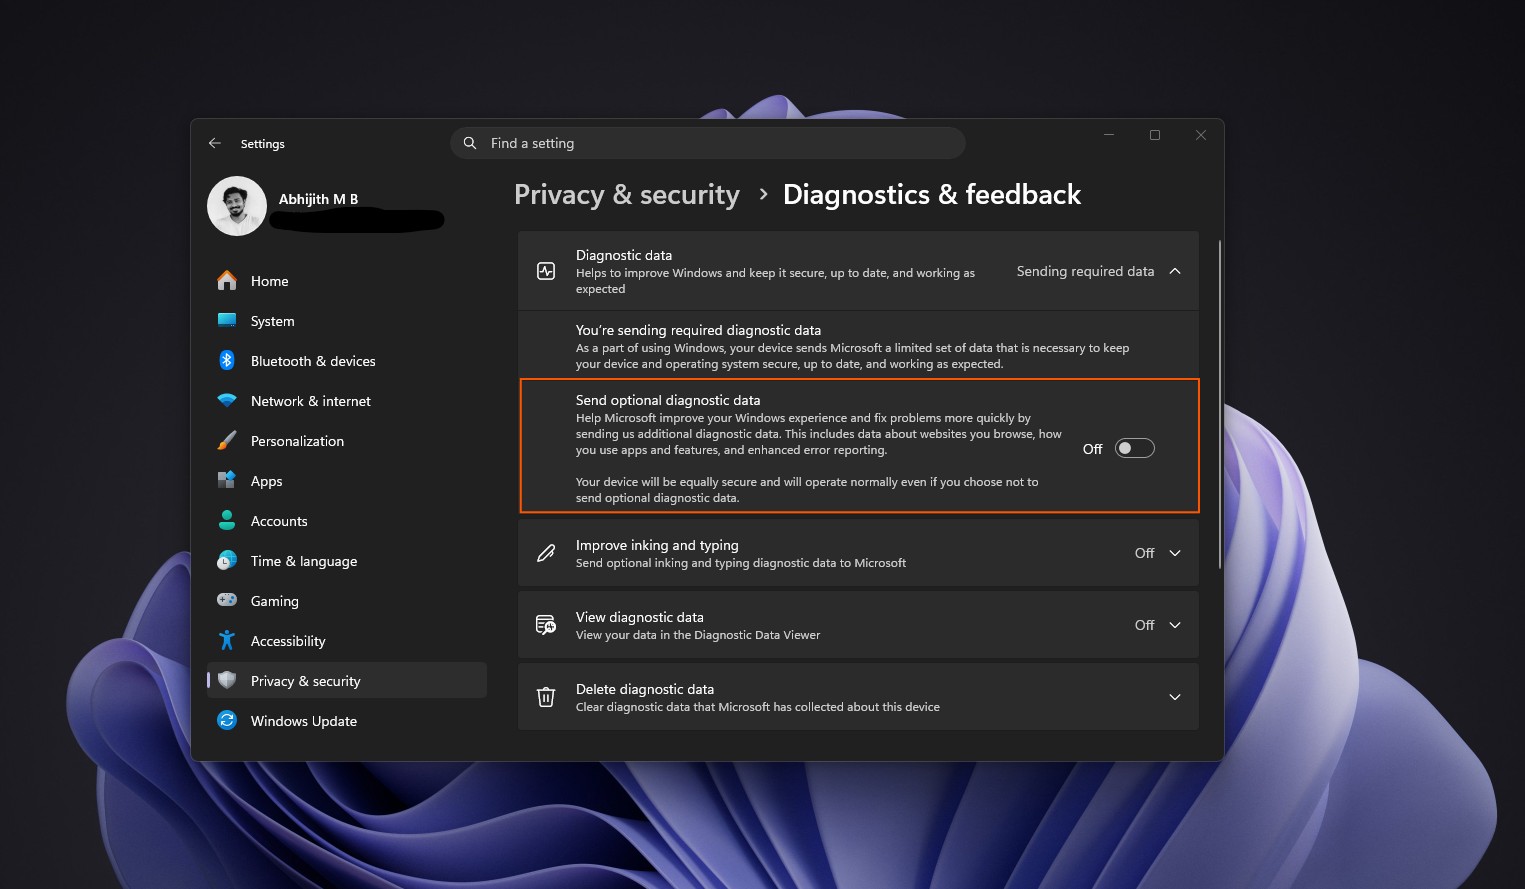Go back with the Settings back arrow

[215, 143]
